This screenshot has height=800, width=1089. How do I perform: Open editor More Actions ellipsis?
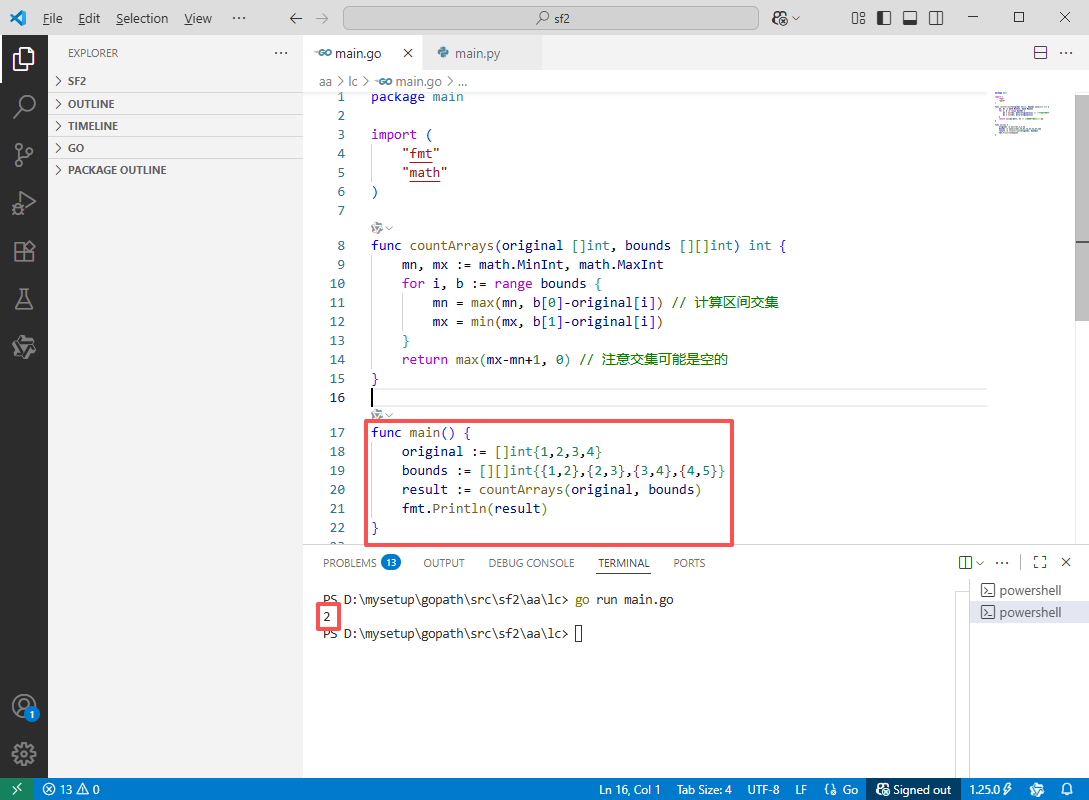click(x=1066, y=53)
